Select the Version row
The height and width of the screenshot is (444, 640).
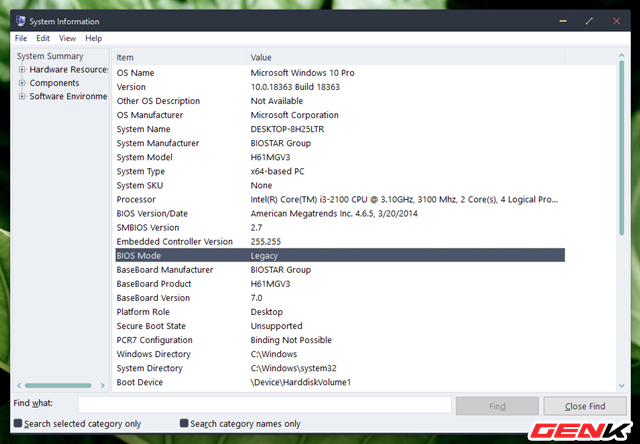click(340, 87)
